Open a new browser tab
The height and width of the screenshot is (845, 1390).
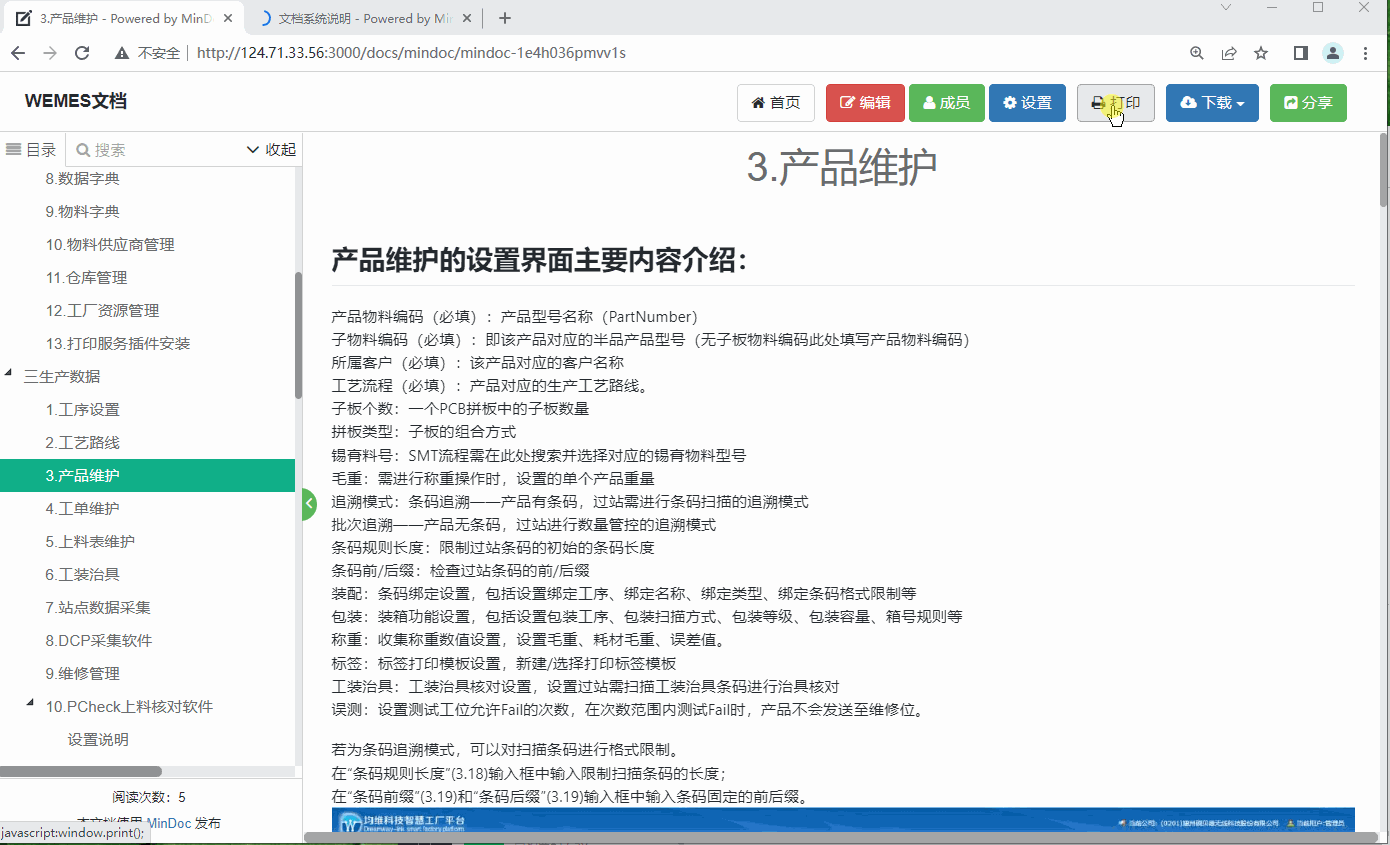505,18
